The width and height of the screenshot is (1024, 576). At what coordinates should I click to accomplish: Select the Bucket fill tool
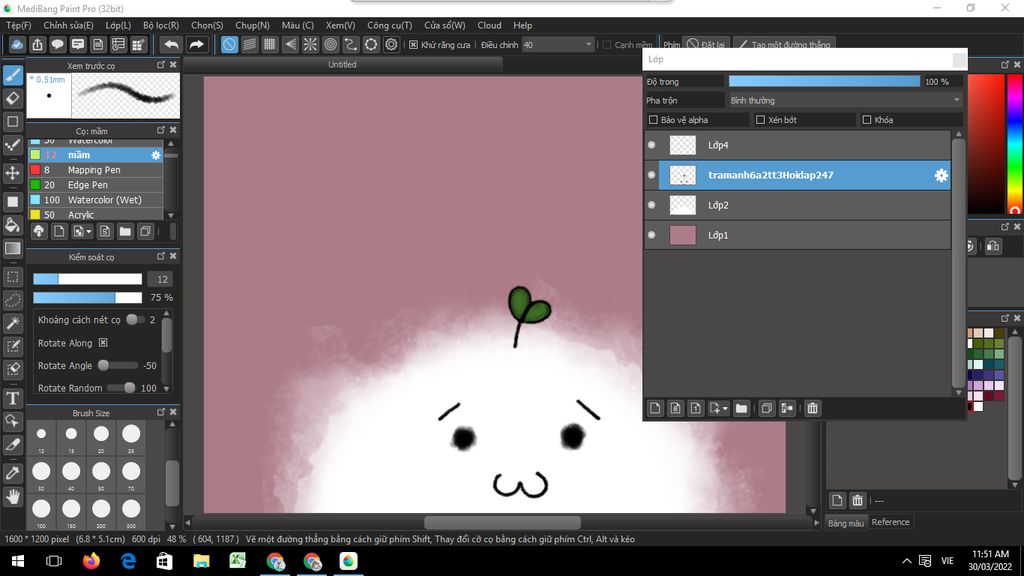click(x=12, y=225)
